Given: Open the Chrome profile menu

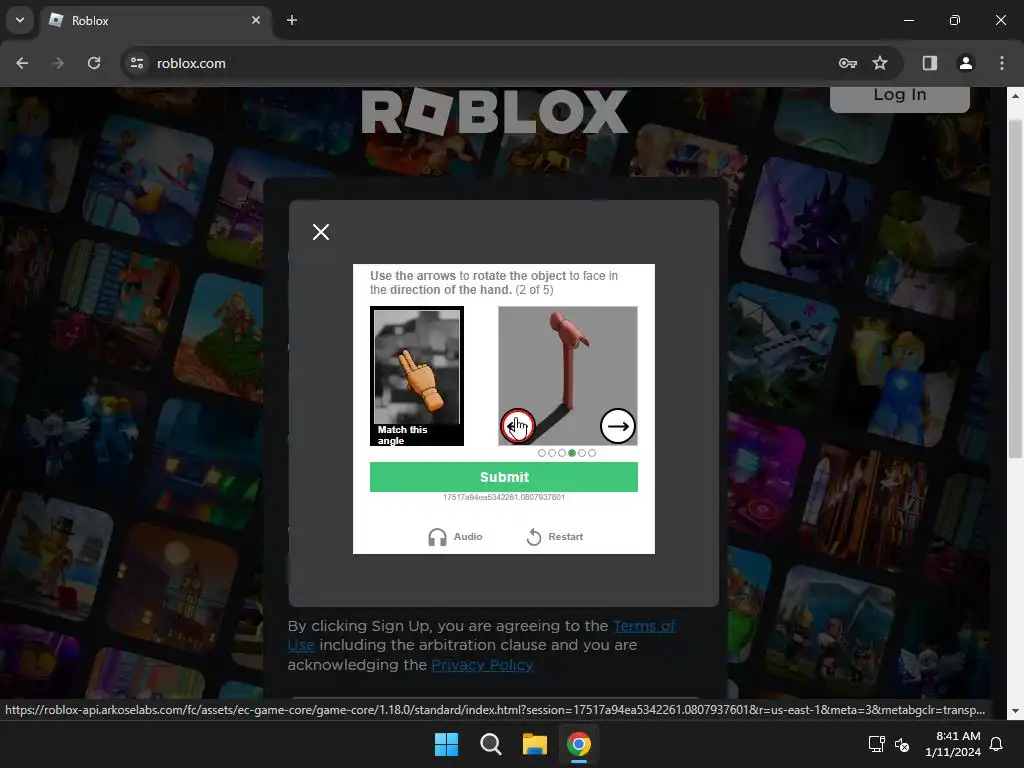Looking at the screenshot, I should pos(965,63).
